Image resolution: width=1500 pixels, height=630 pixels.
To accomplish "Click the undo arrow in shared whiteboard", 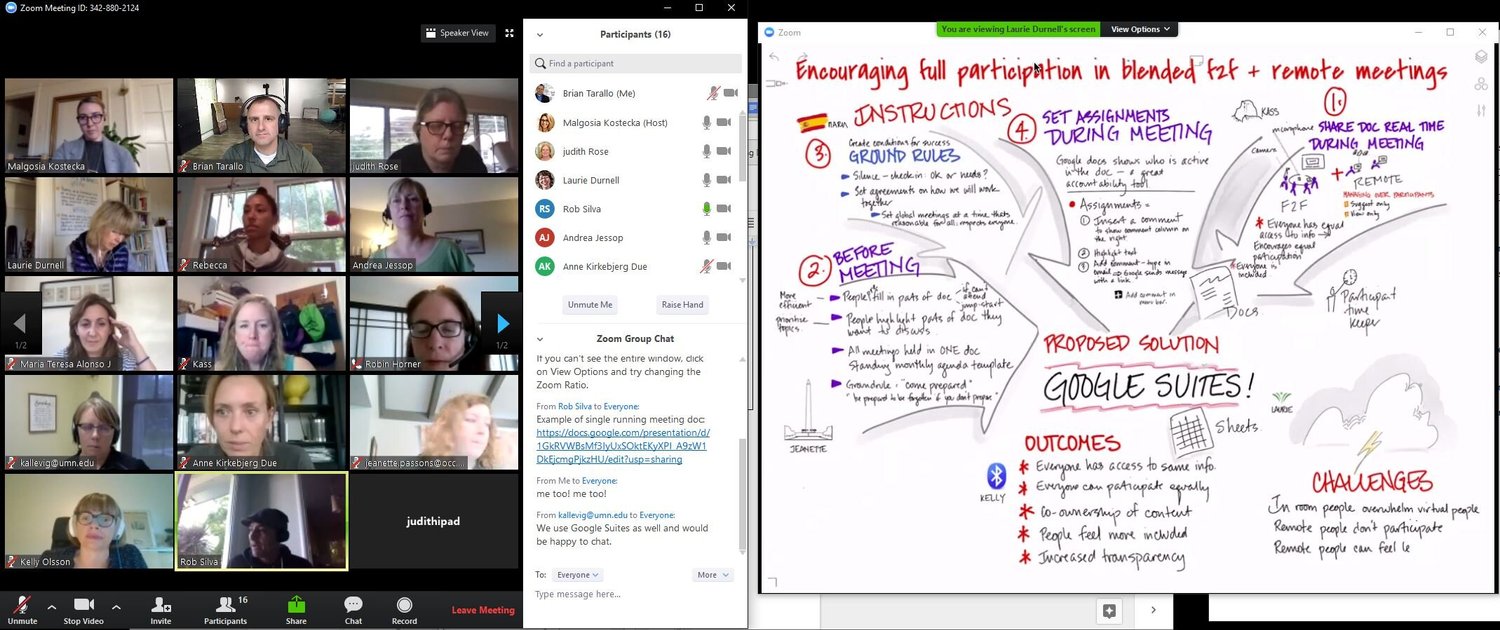I will click(x=774, y=57).
